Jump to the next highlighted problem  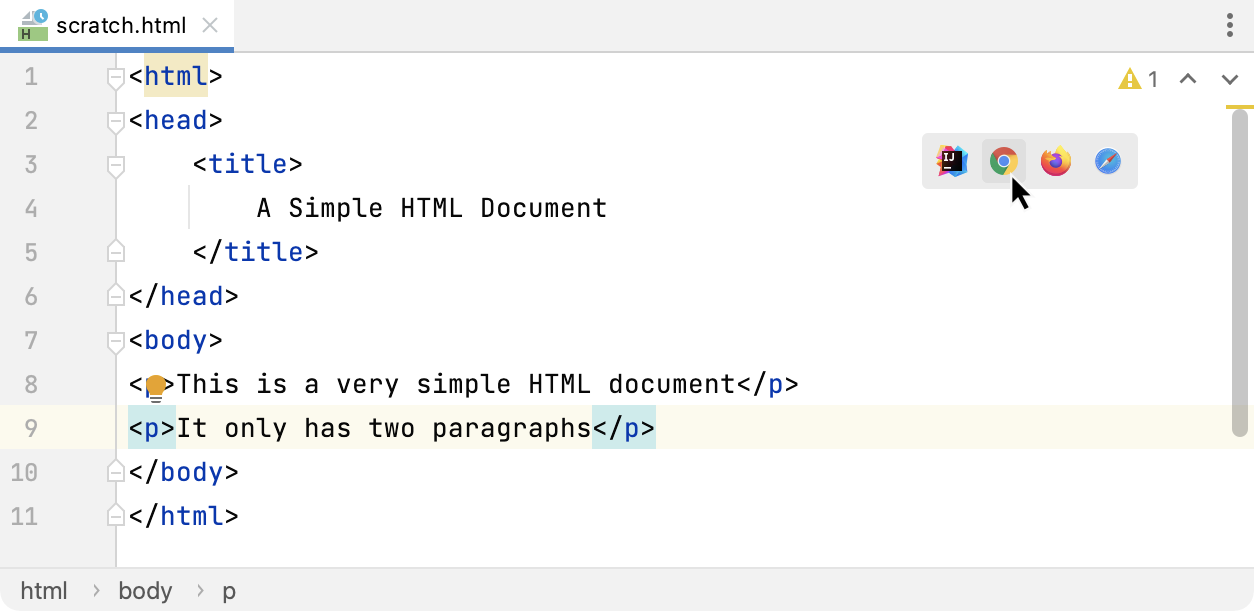tap(1230, 79)
